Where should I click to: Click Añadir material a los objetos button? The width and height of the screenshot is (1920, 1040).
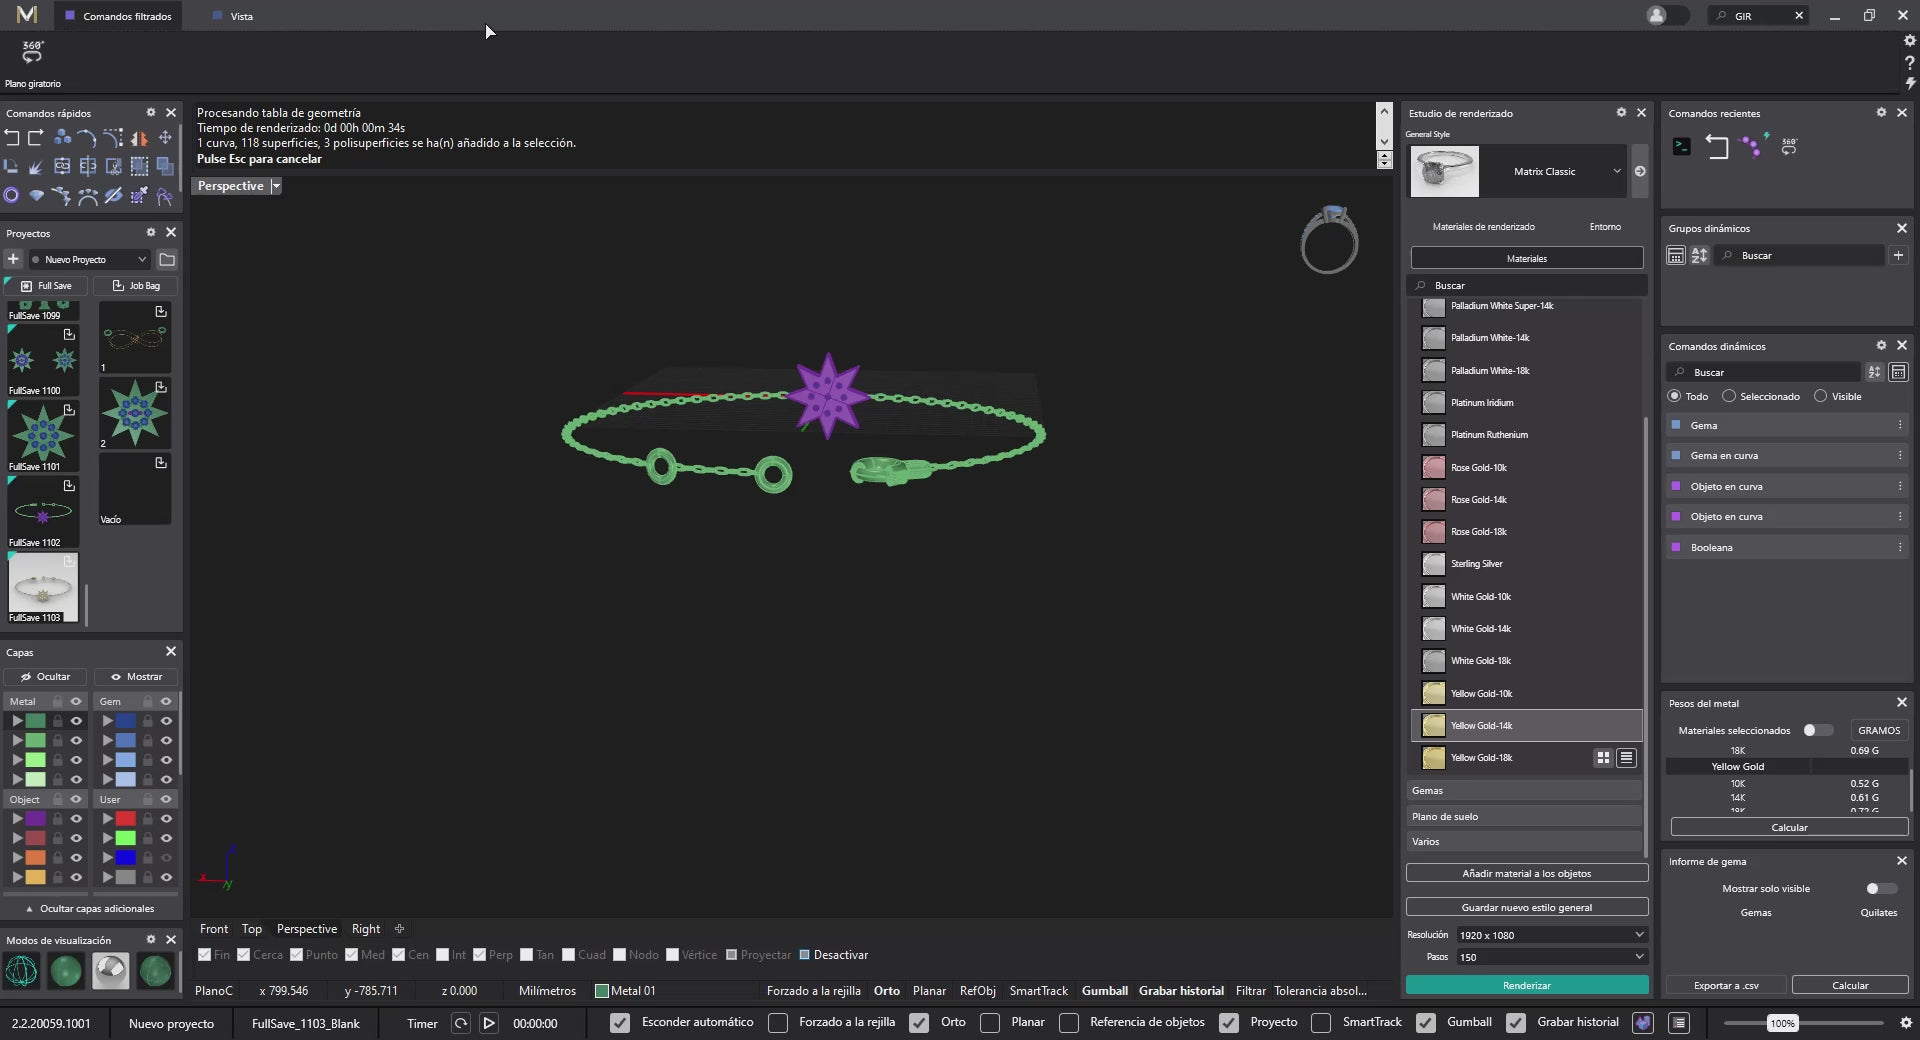coord(1526,873)
